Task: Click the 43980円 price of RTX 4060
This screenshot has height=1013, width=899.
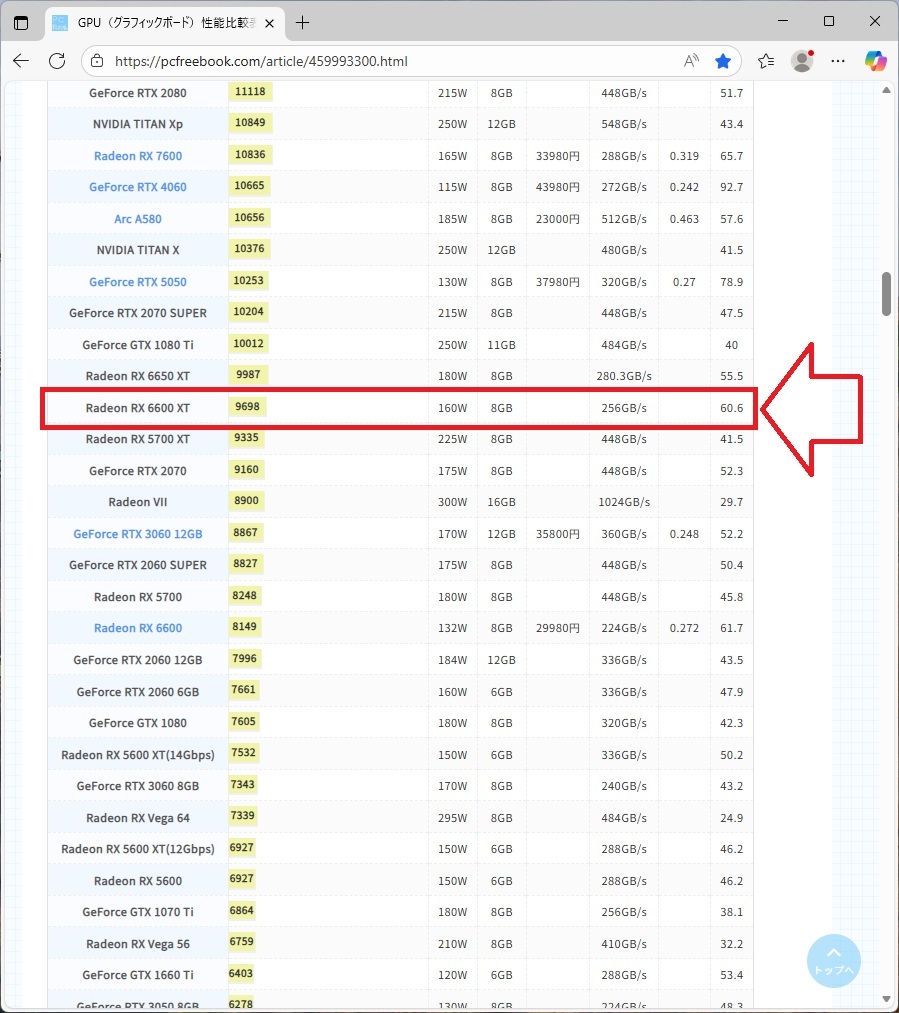Action: point(557,187)
